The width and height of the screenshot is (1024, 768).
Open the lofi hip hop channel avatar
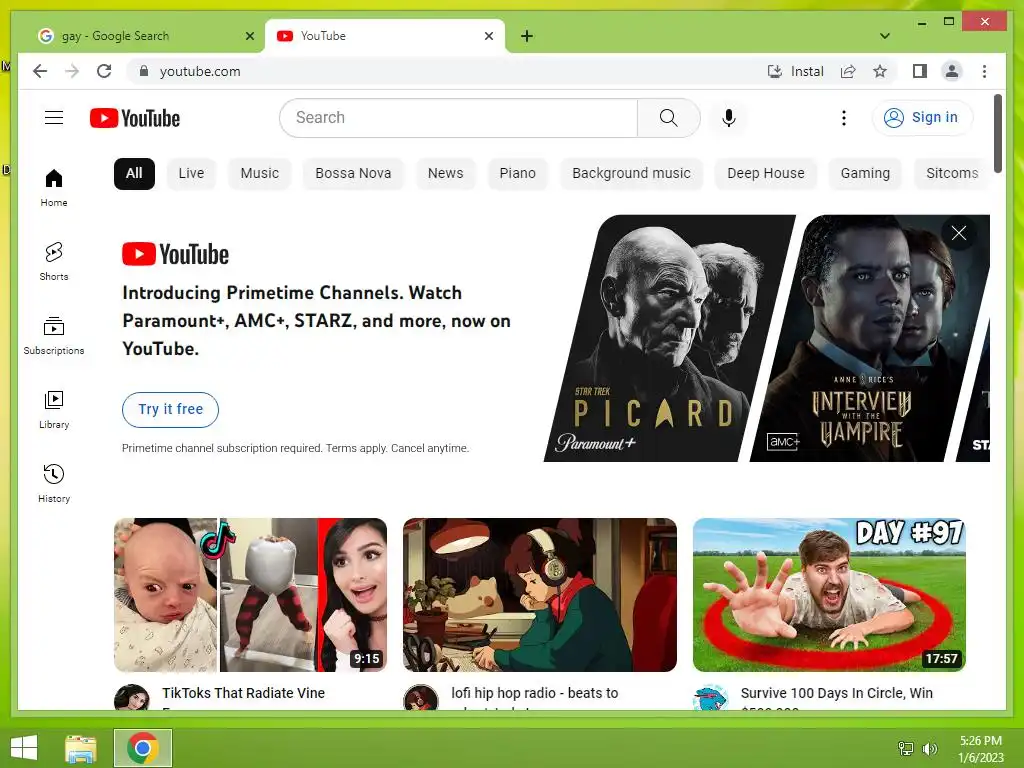pyautogui.click(x=421, y=697)
